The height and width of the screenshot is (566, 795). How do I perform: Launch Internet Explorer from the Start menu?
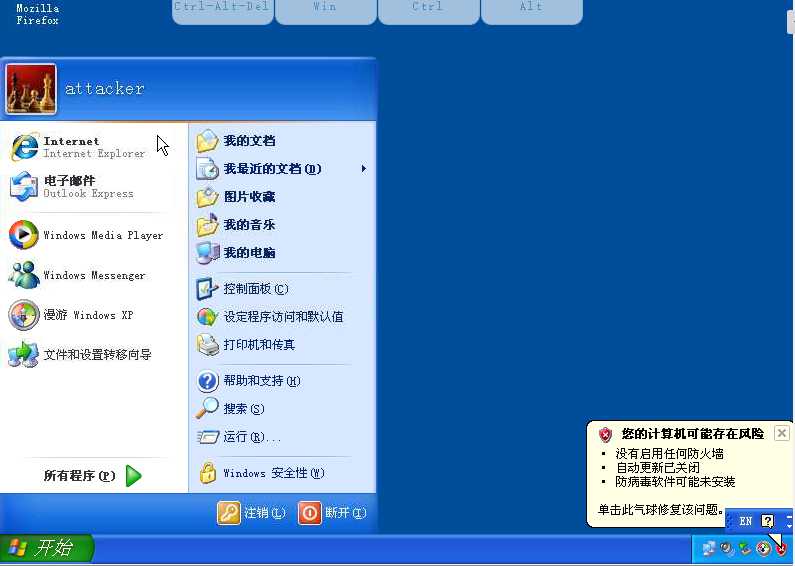94,147
